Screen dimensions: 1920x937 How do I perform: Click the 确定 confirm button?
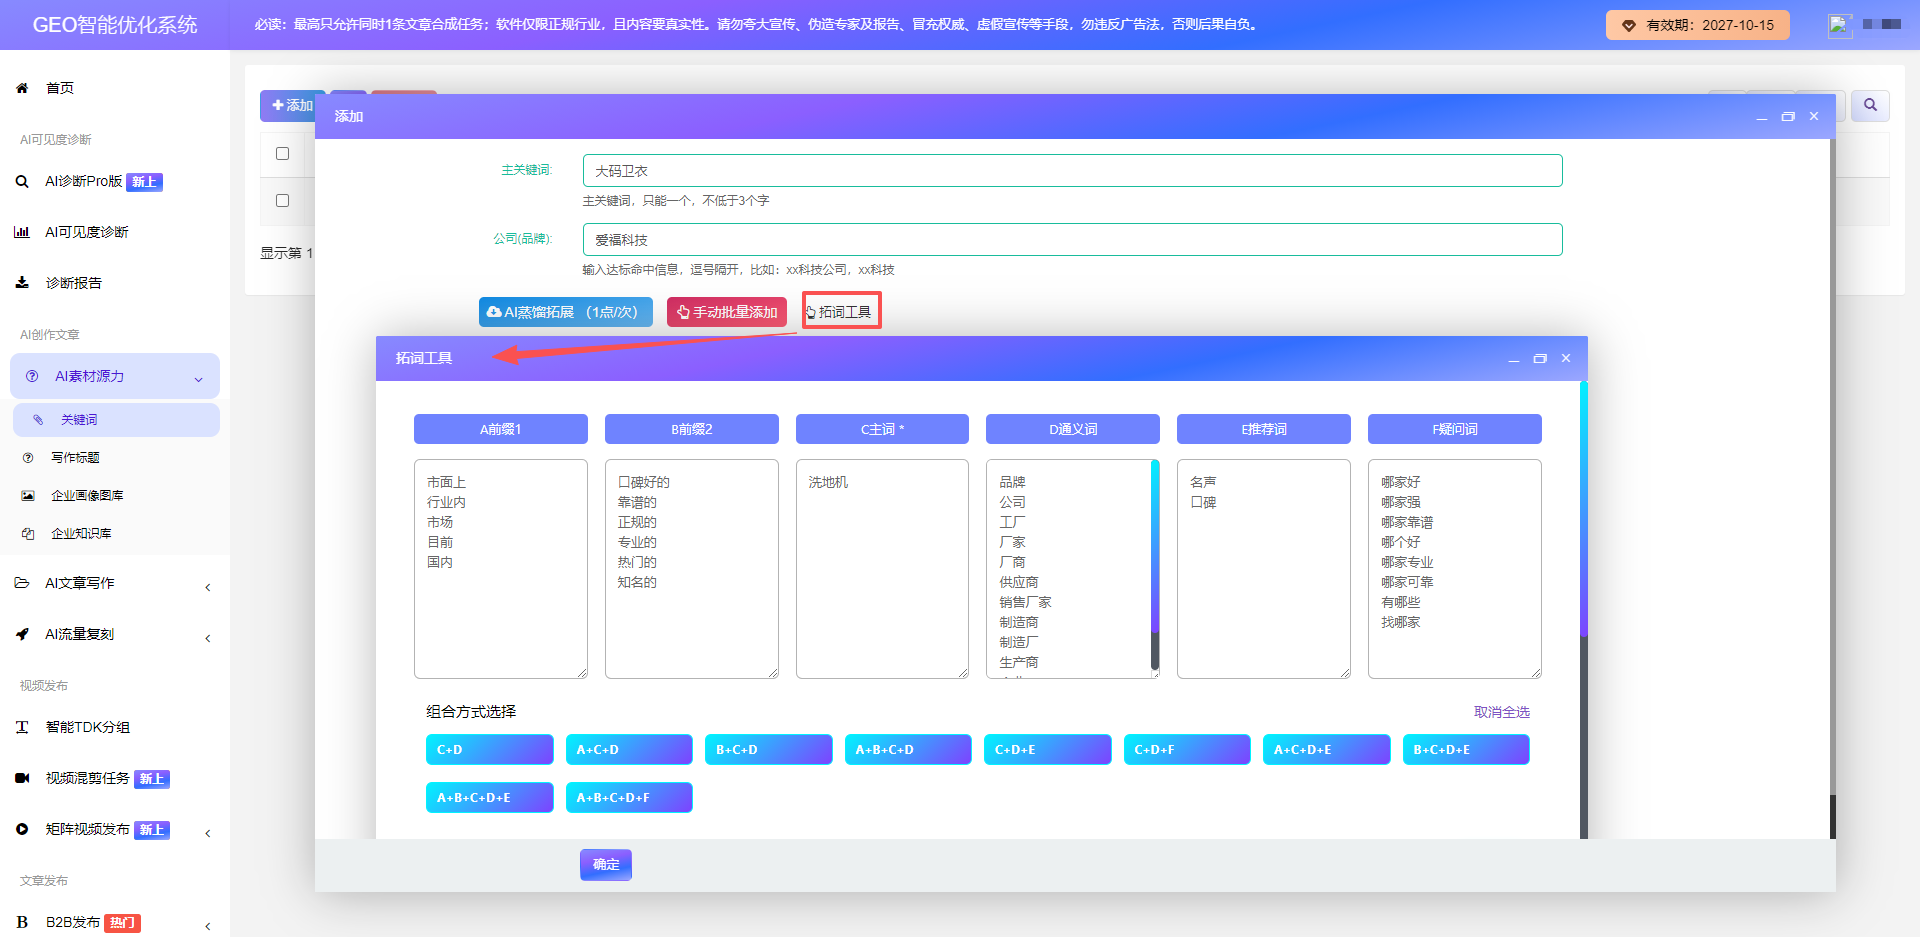606,865
